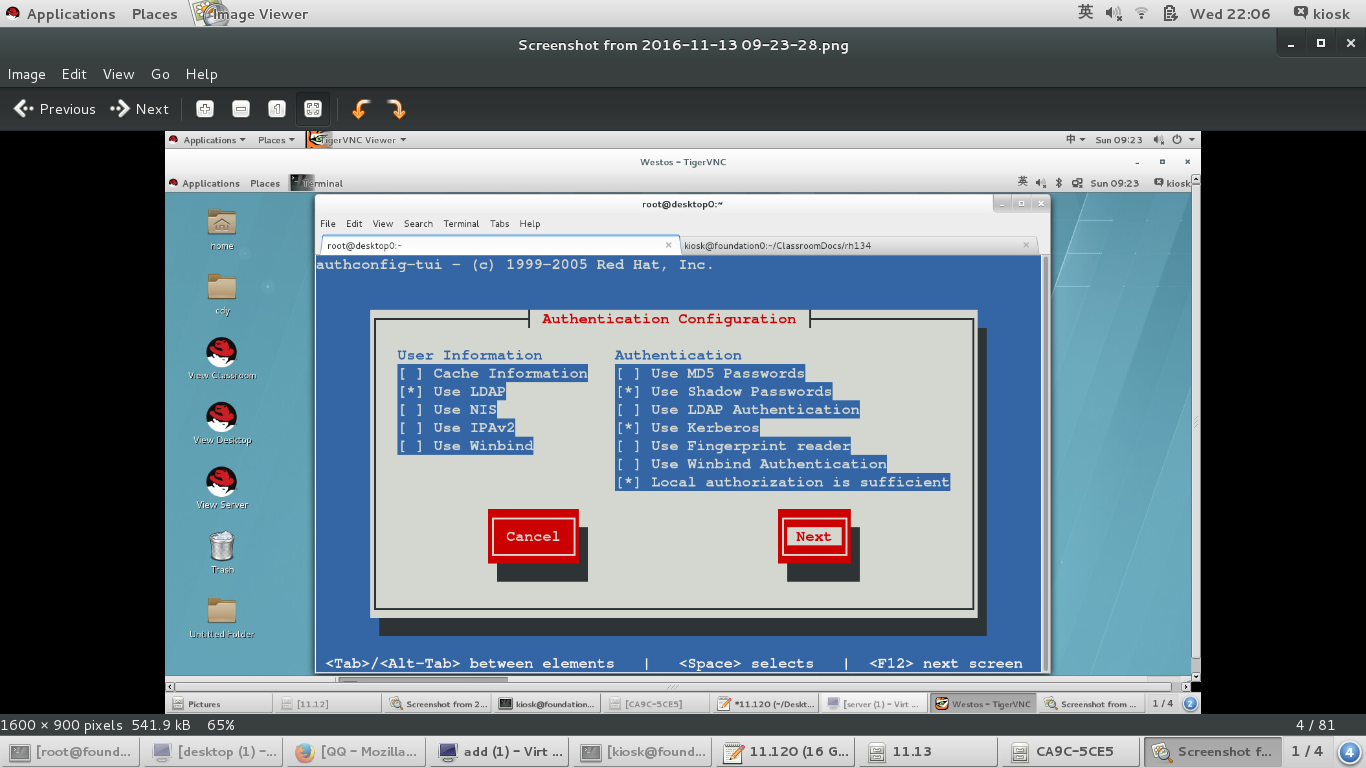Click the Pictures item in inner taskbar

220,704
